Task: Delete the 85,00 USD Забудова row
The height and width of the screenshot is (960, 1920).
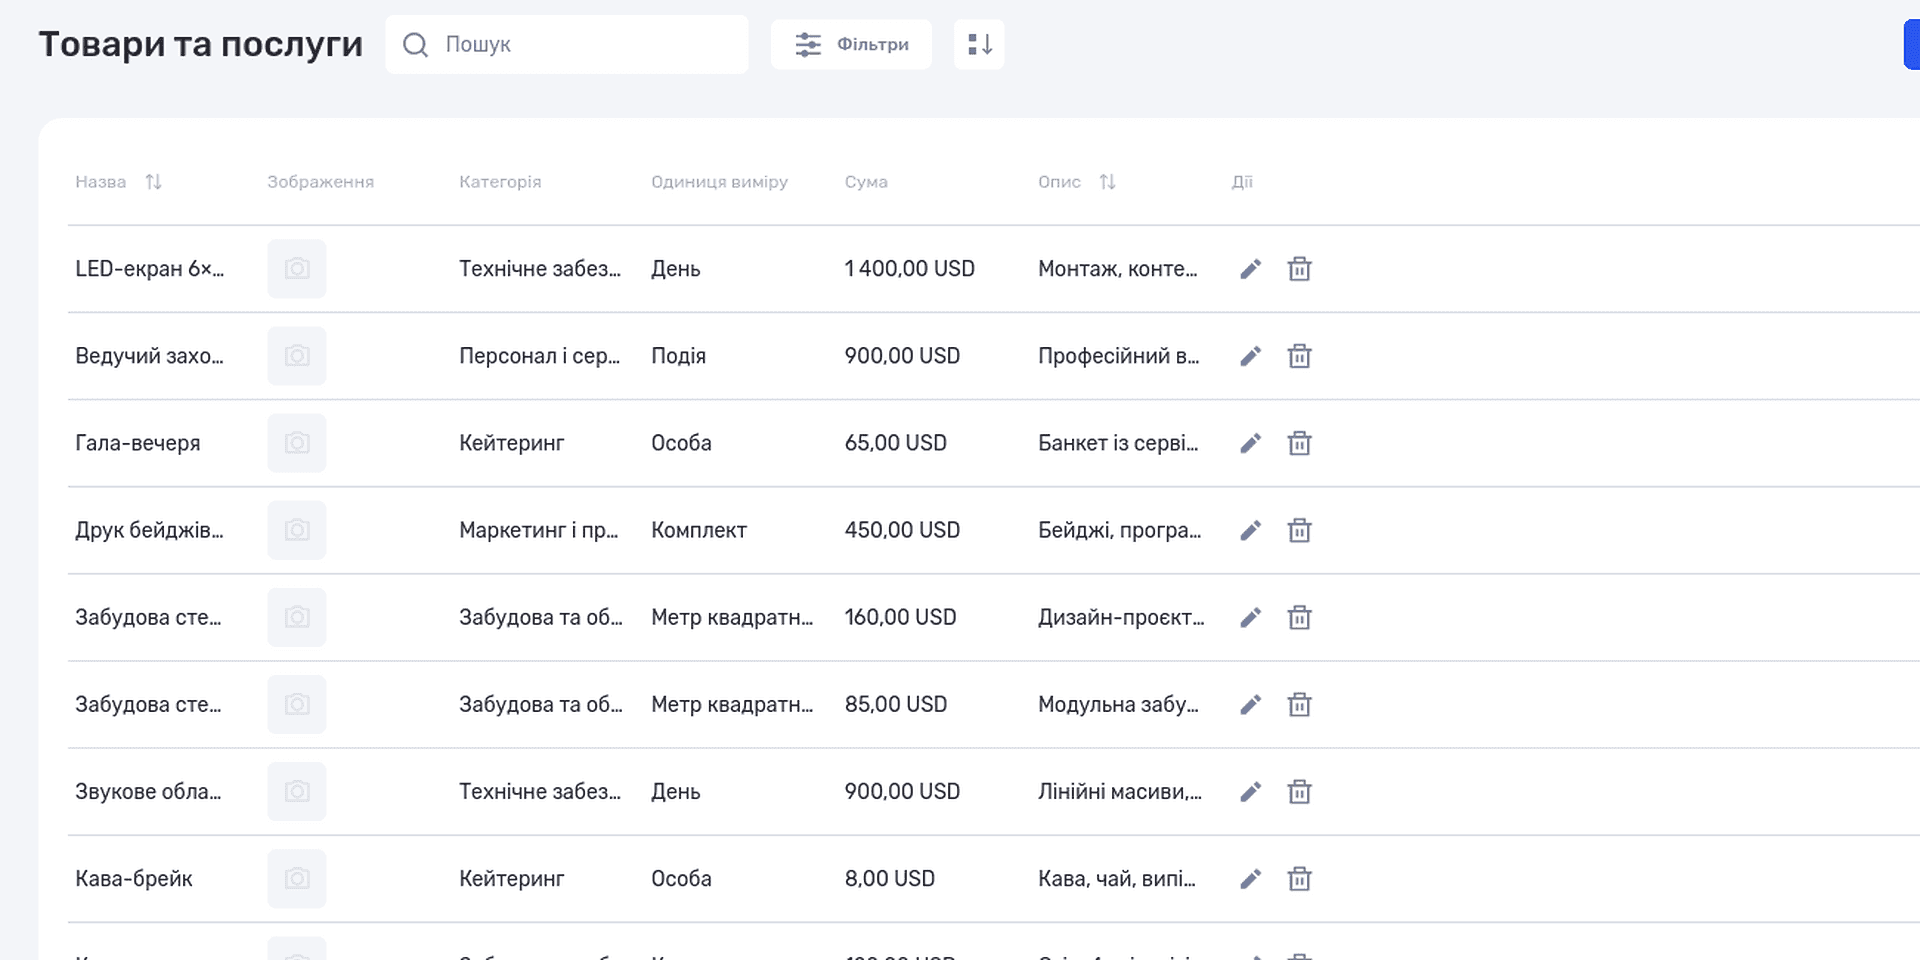Action: tap(1299, 705)
